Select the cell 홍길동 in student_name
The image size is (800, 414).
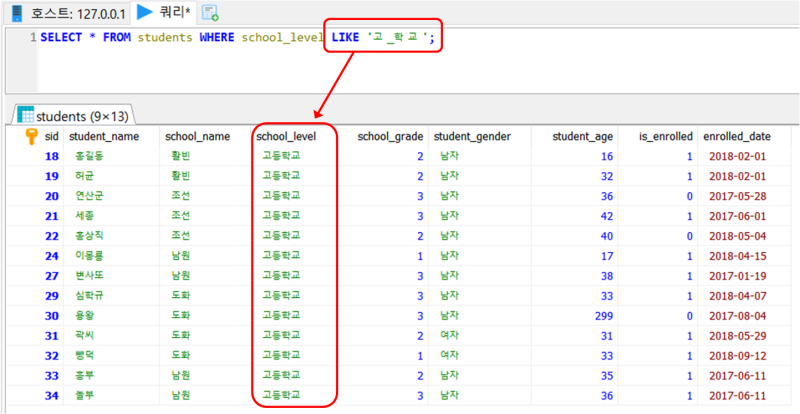click(x=89, y=156)
